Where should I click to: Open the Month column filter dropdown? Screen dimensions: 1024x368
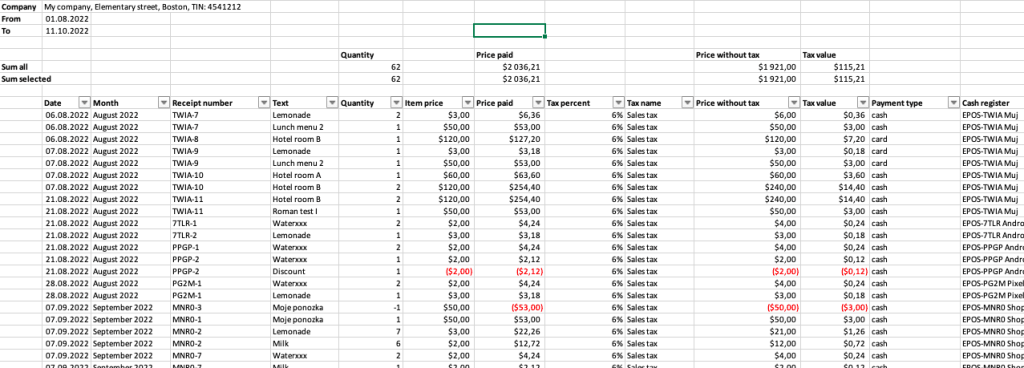tap(163, 103)
